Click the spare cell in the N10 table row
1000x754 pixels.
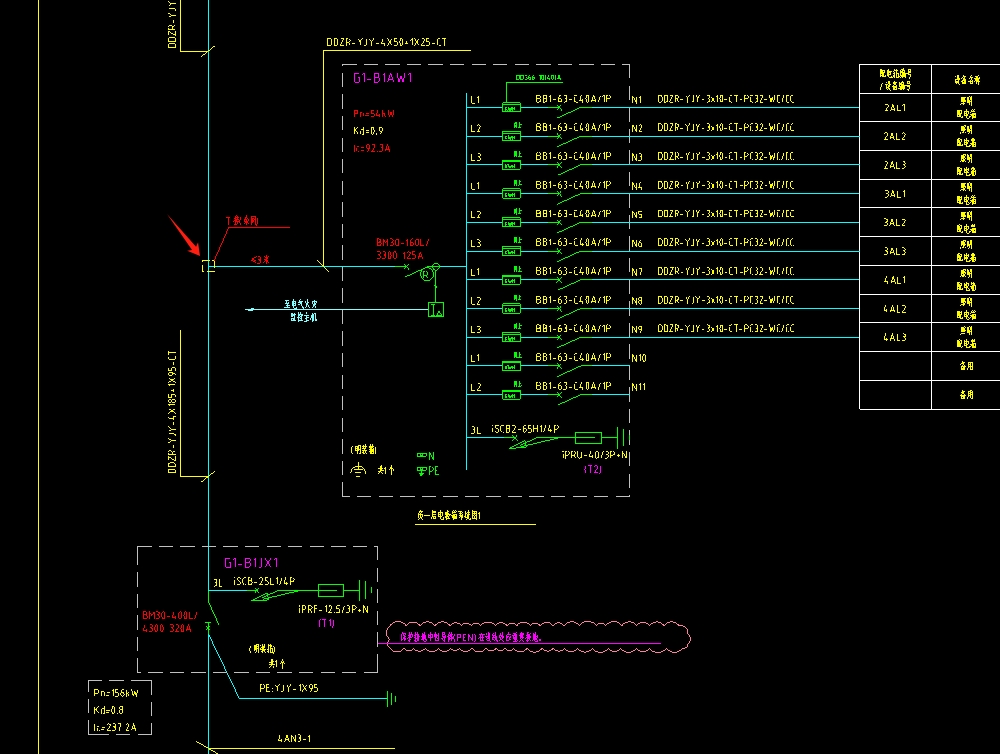coord(967,366)
